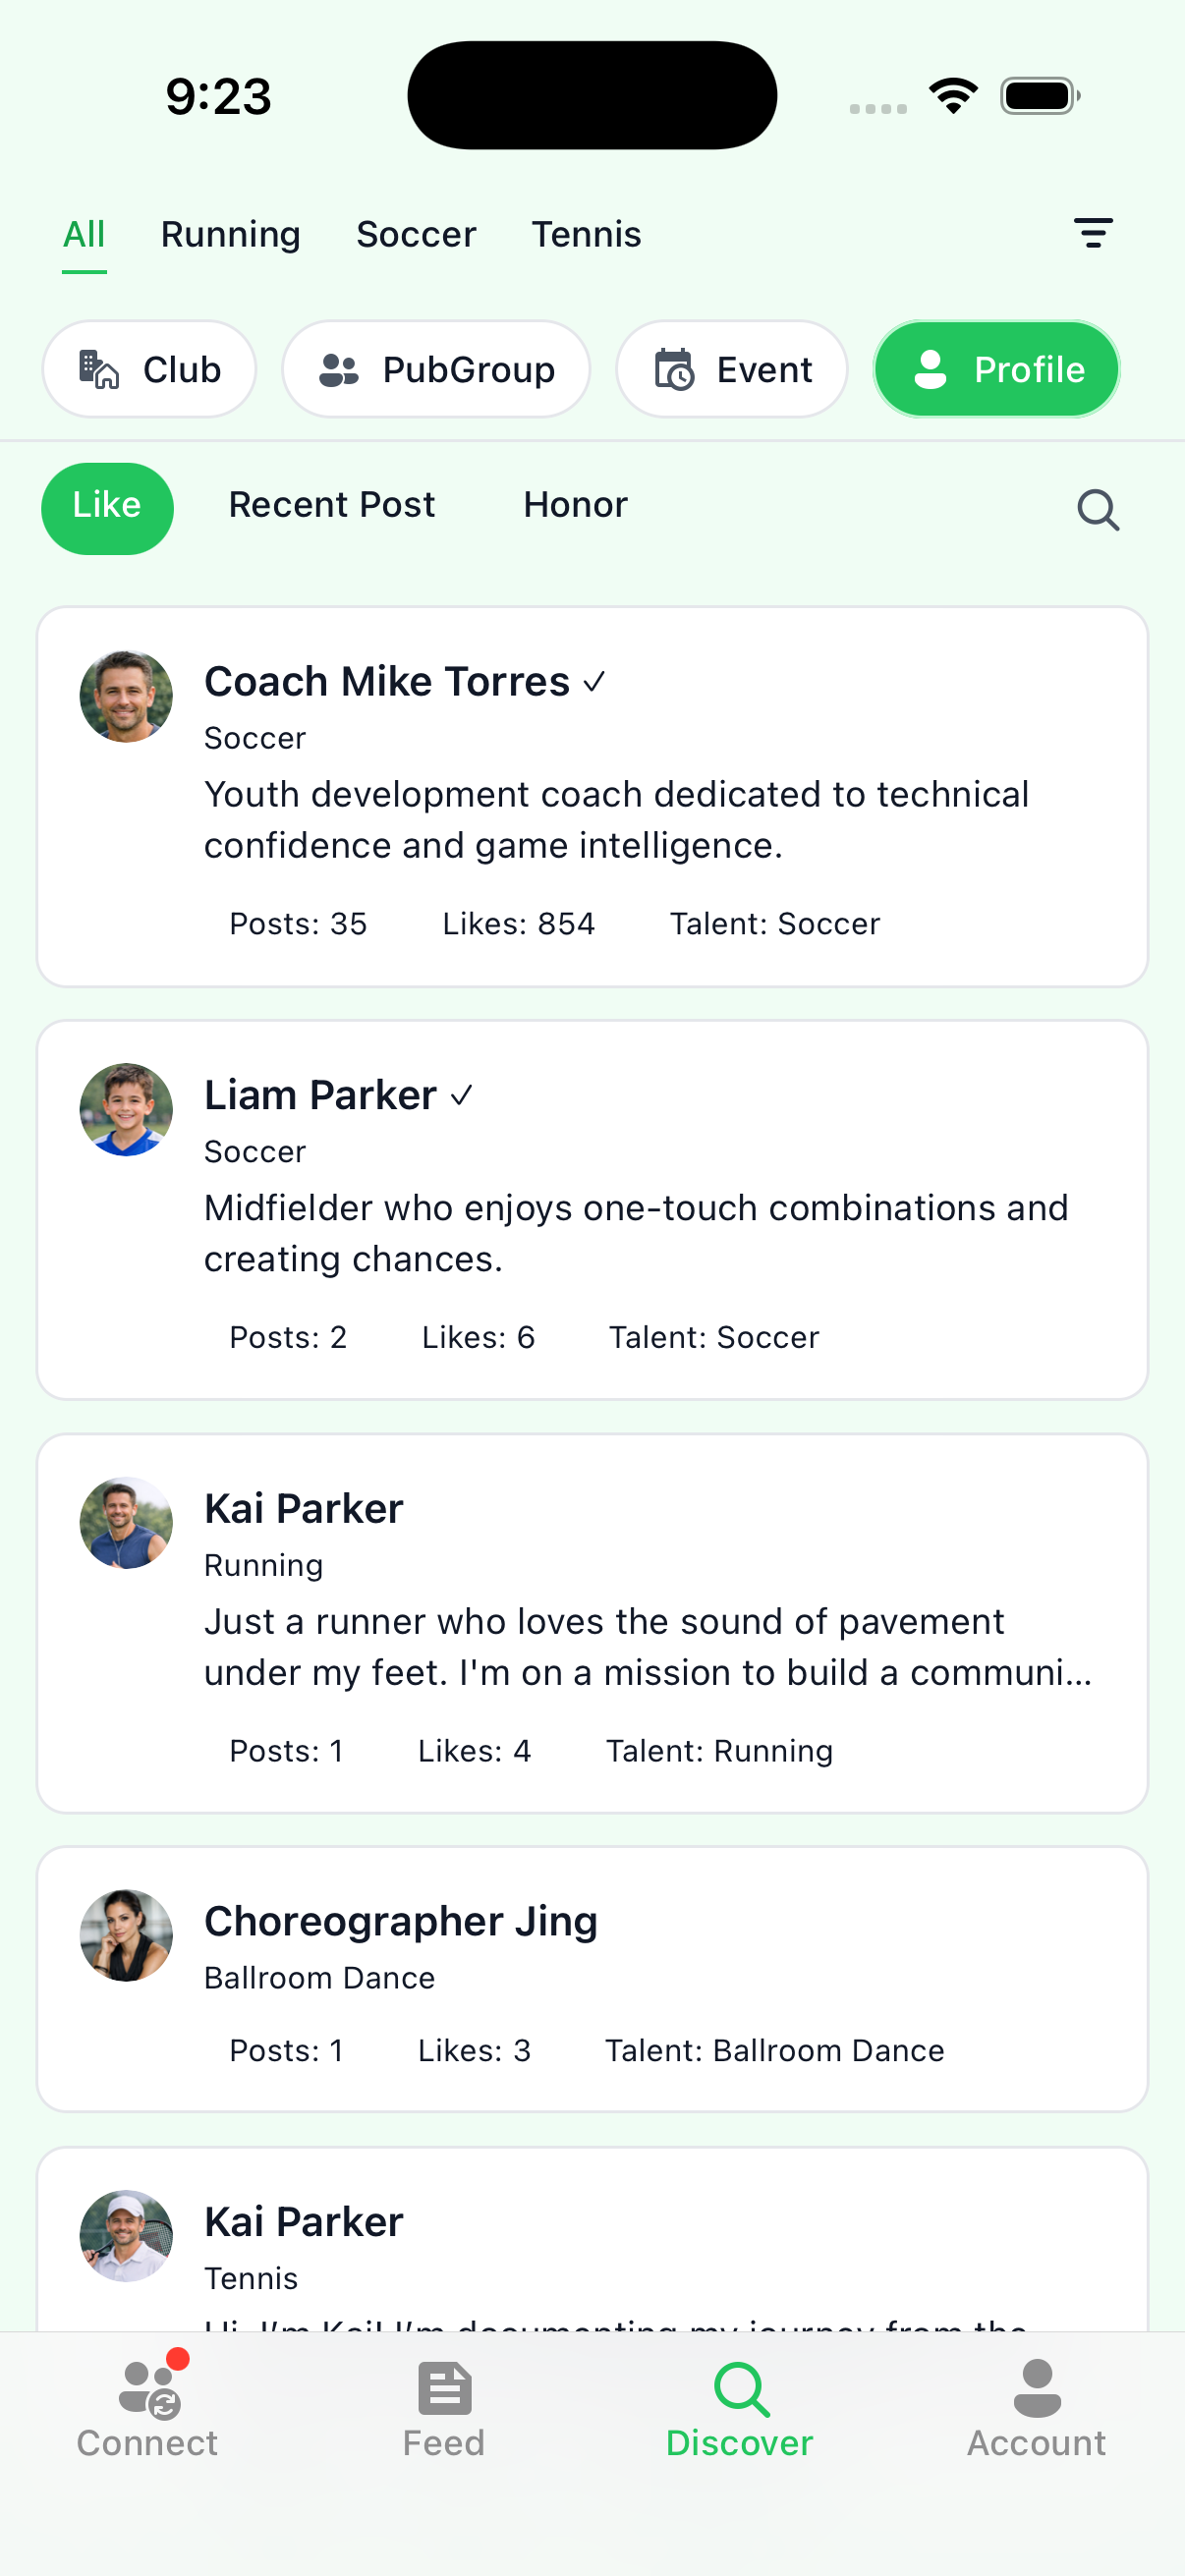Open the filter options icon

[1092, 233]
